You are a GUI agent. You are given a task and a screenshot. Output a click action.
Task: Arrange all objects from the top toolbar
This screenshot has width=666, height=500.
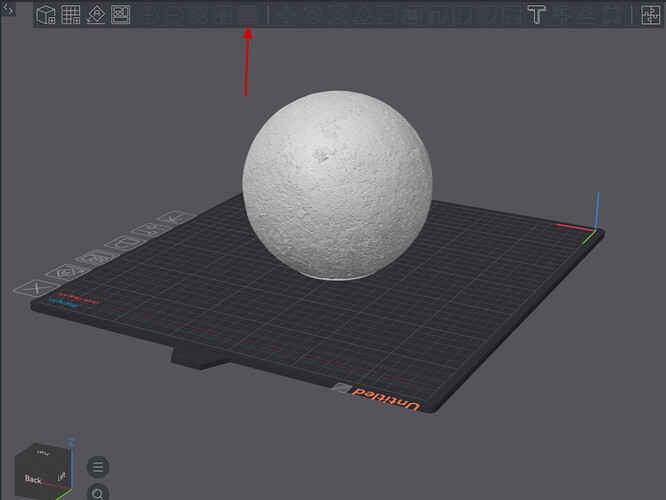tap(121, 15)
